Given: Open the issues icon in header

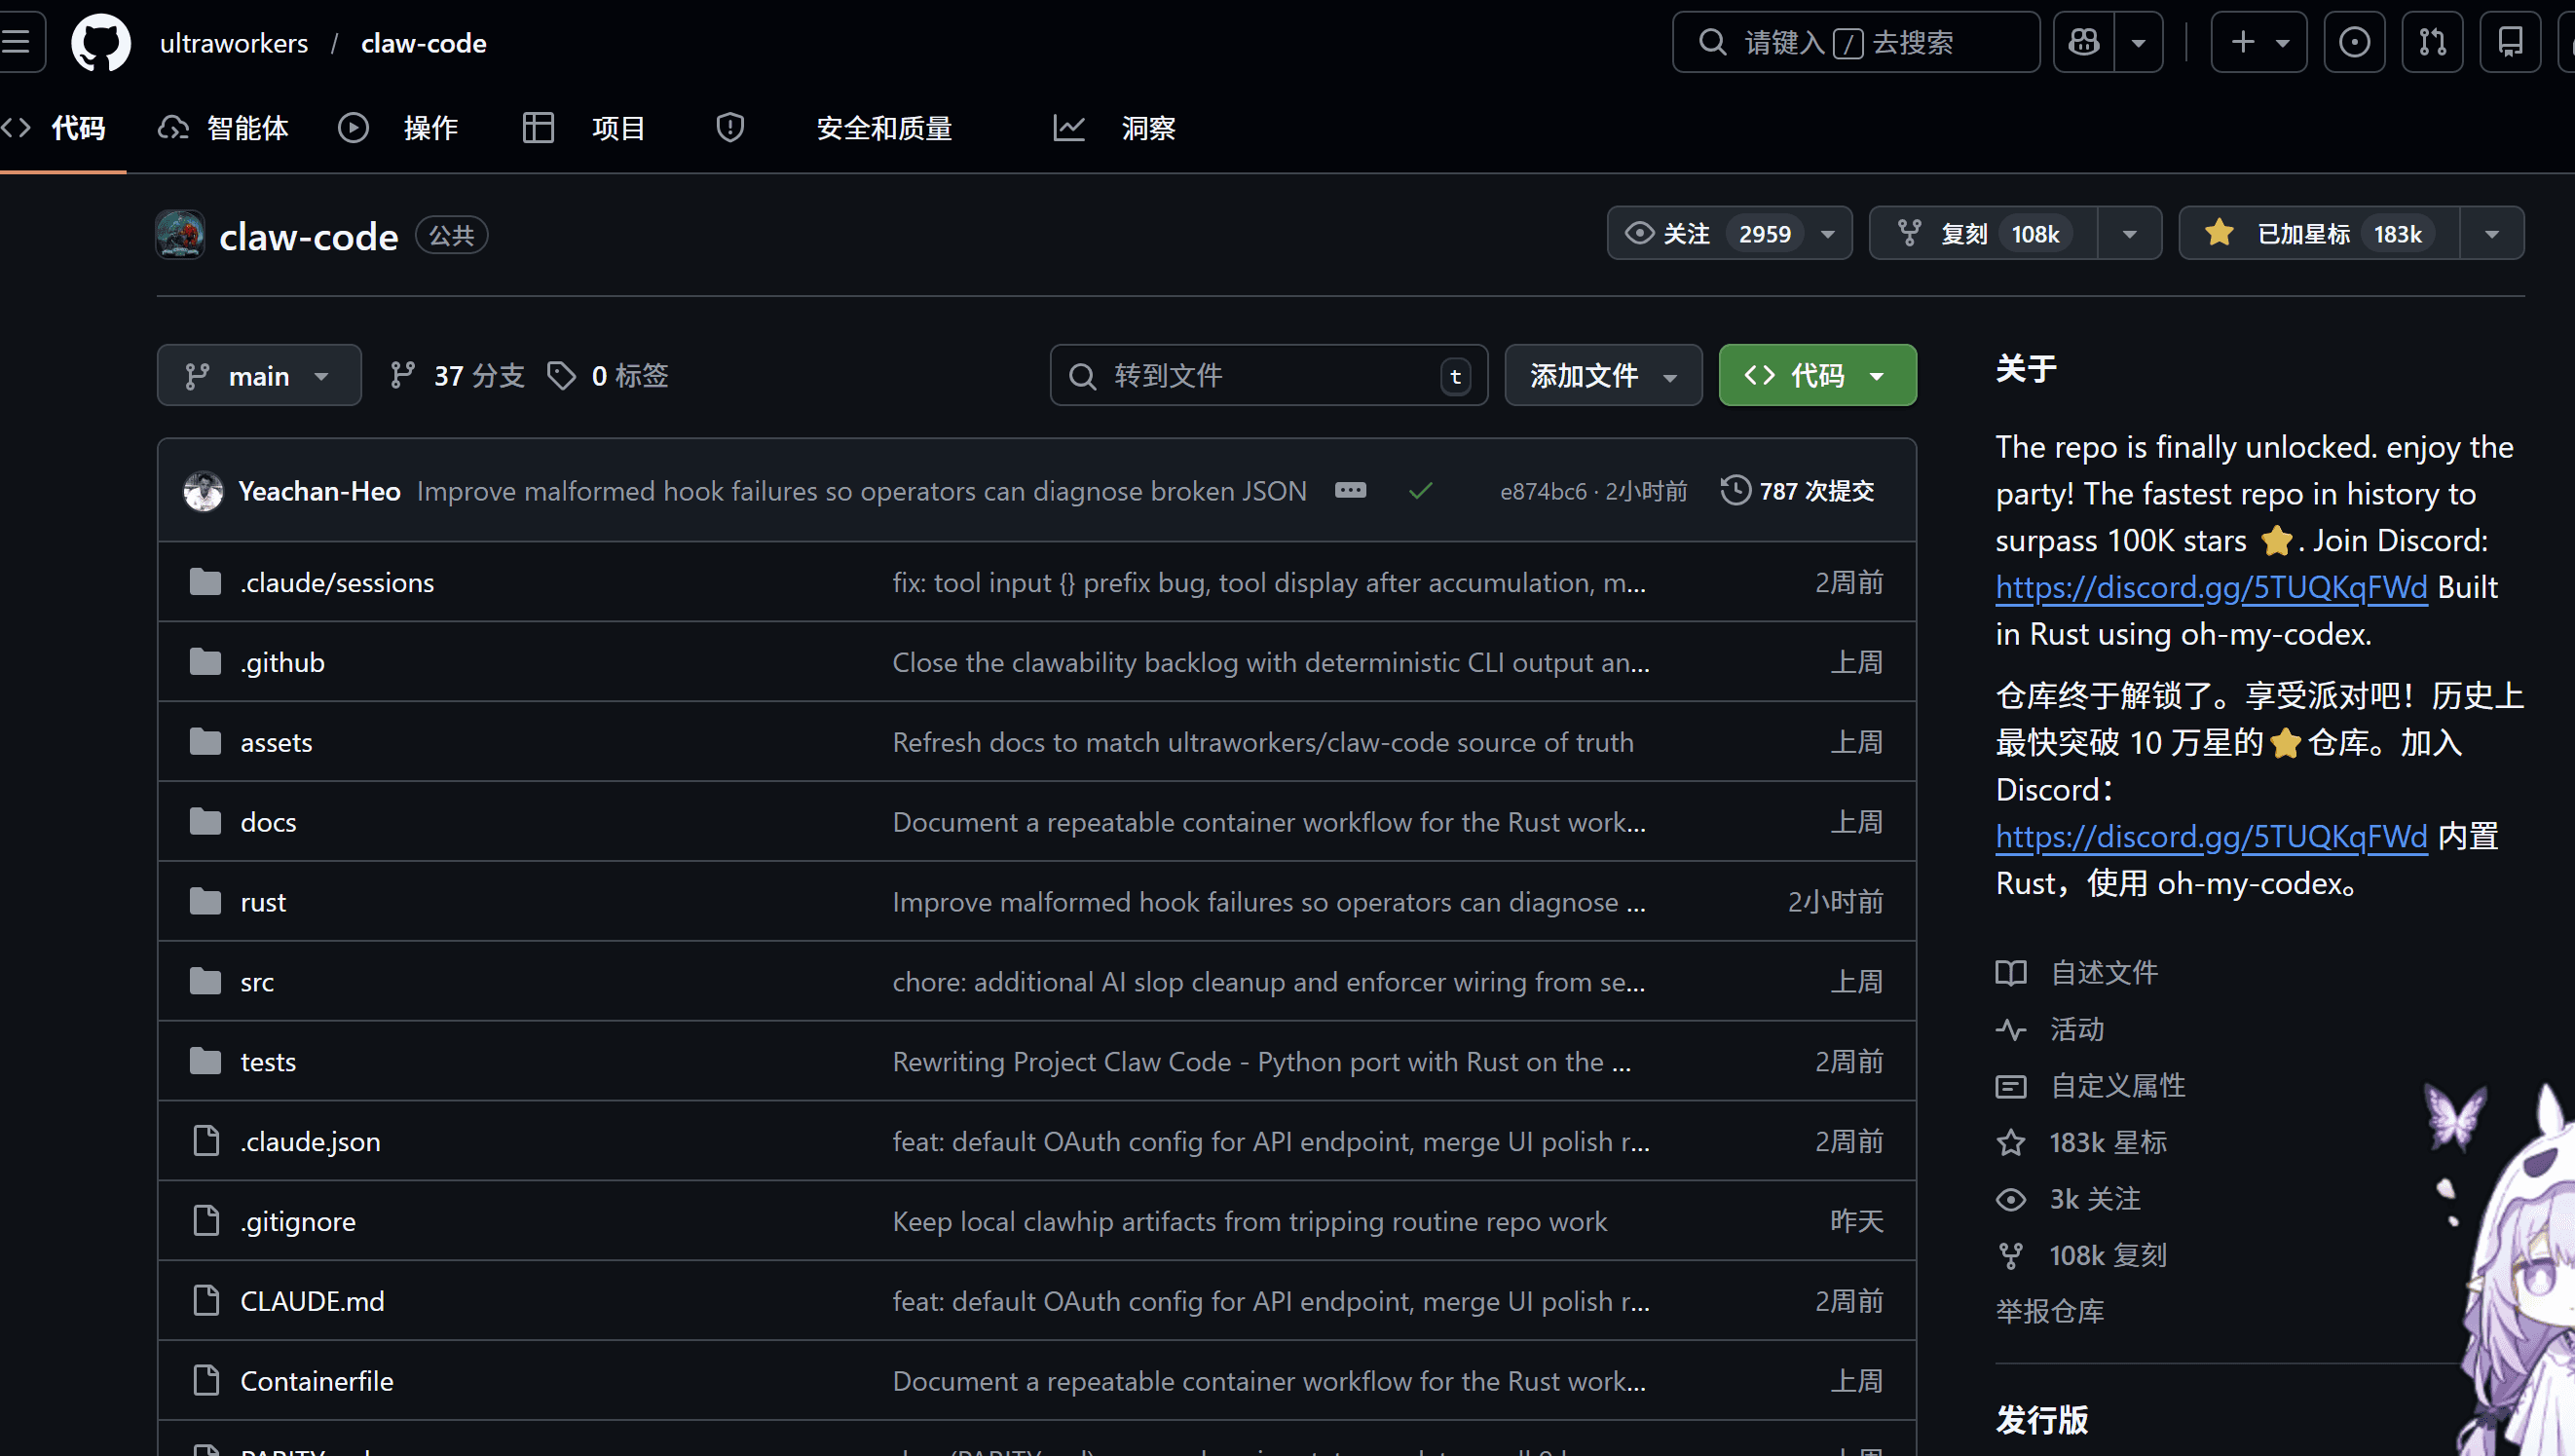Looking at the screenshot, I should tap(2354, 42).
